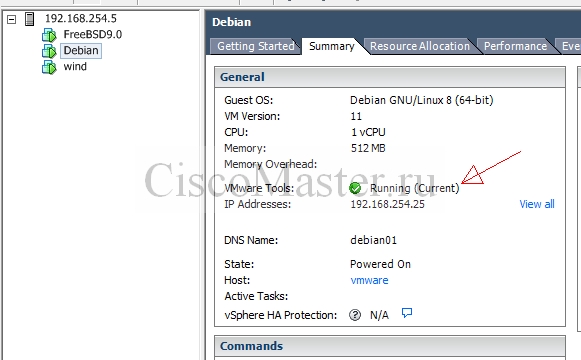The width and height of the screenshot is (581, 360).
Task: Click the Commands panel header
Action: click(390, 346)
